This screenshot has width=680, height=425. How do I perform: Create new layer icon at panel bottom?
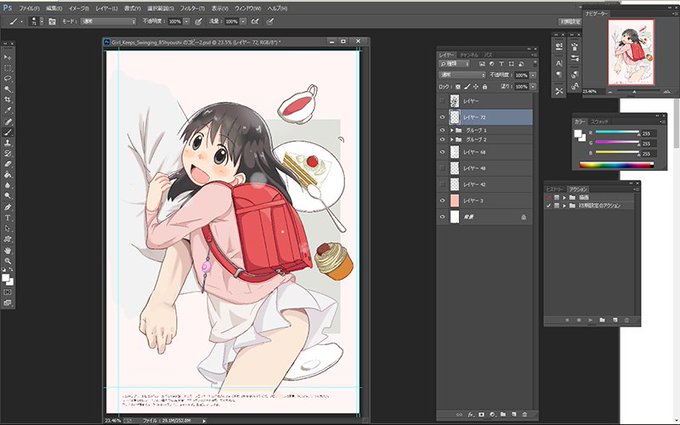(514, 414)
